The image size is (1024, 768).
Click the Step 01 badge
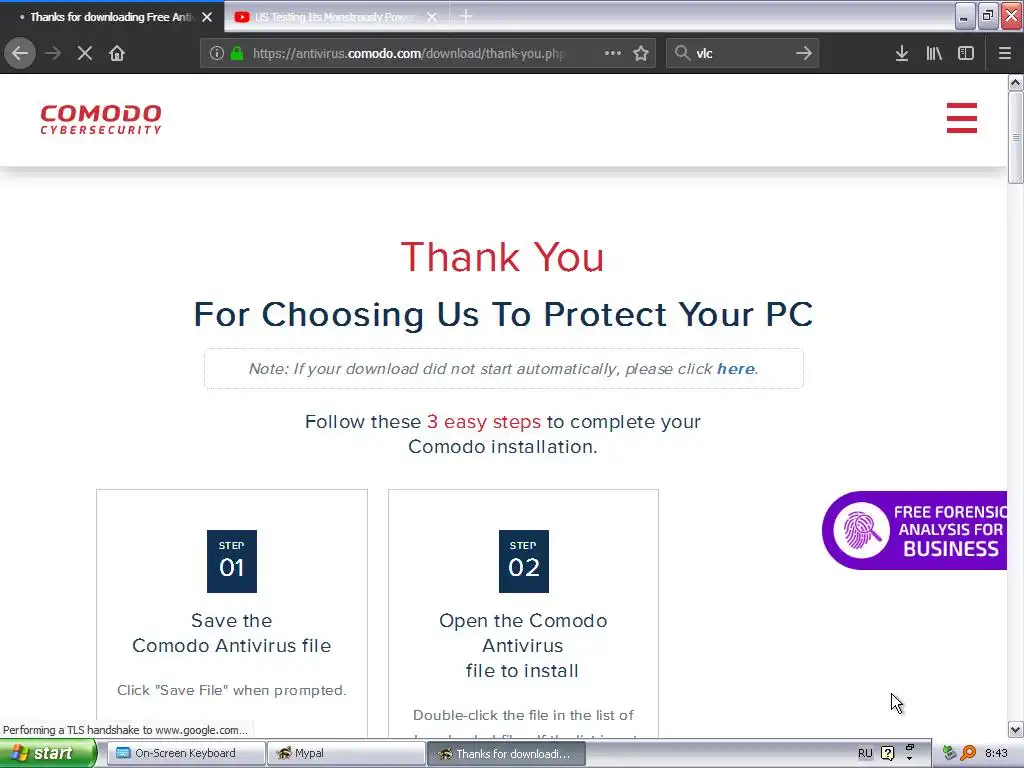pos(232,562)
